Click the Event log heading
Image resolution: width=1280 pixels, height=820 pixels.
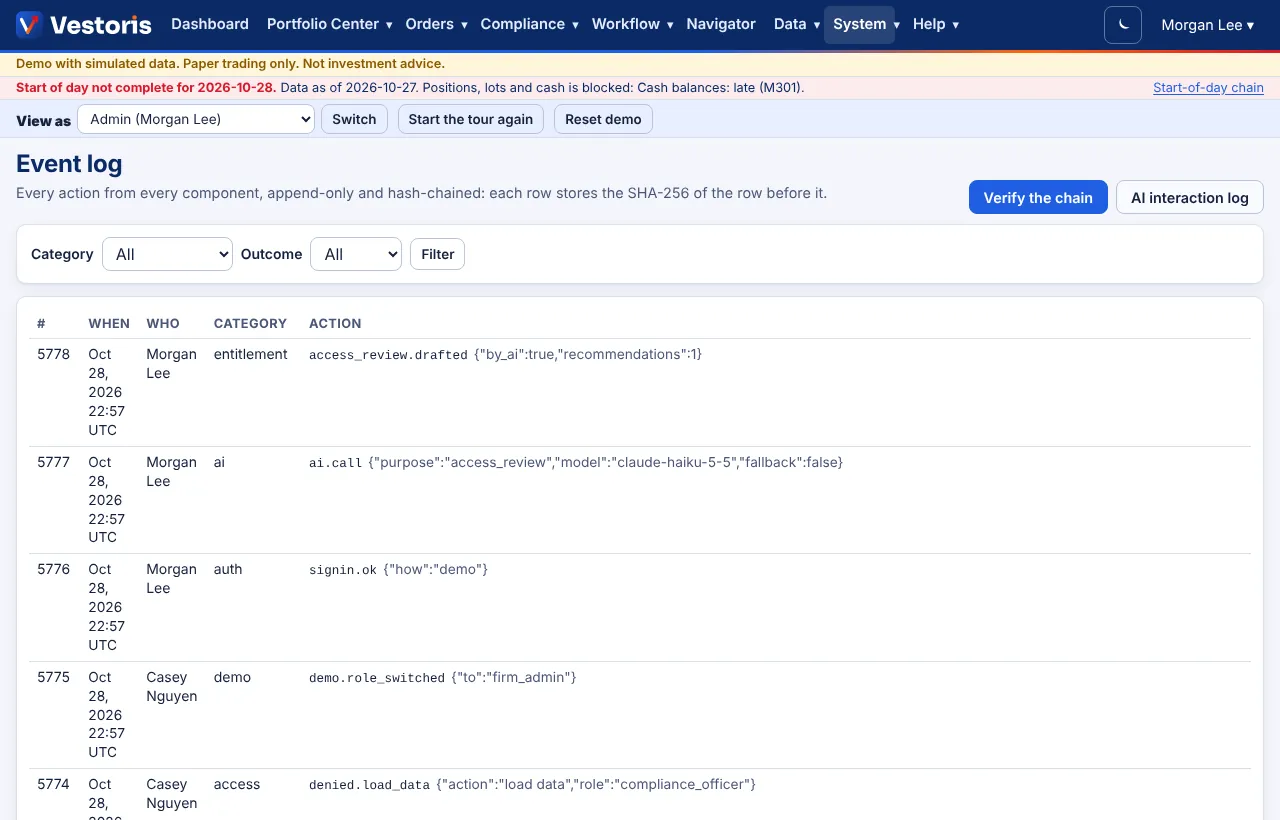[69, 163]
